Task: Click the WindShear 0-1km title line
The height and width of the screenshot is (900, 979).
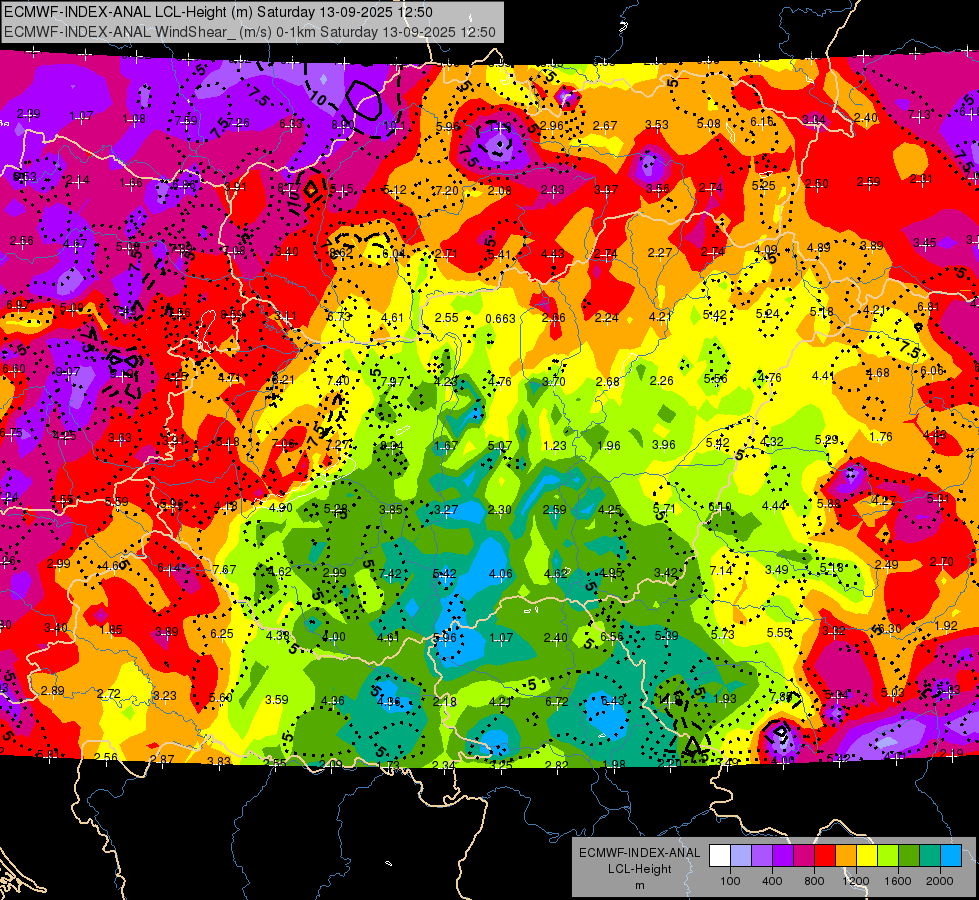Action: [x=250, y=32]
